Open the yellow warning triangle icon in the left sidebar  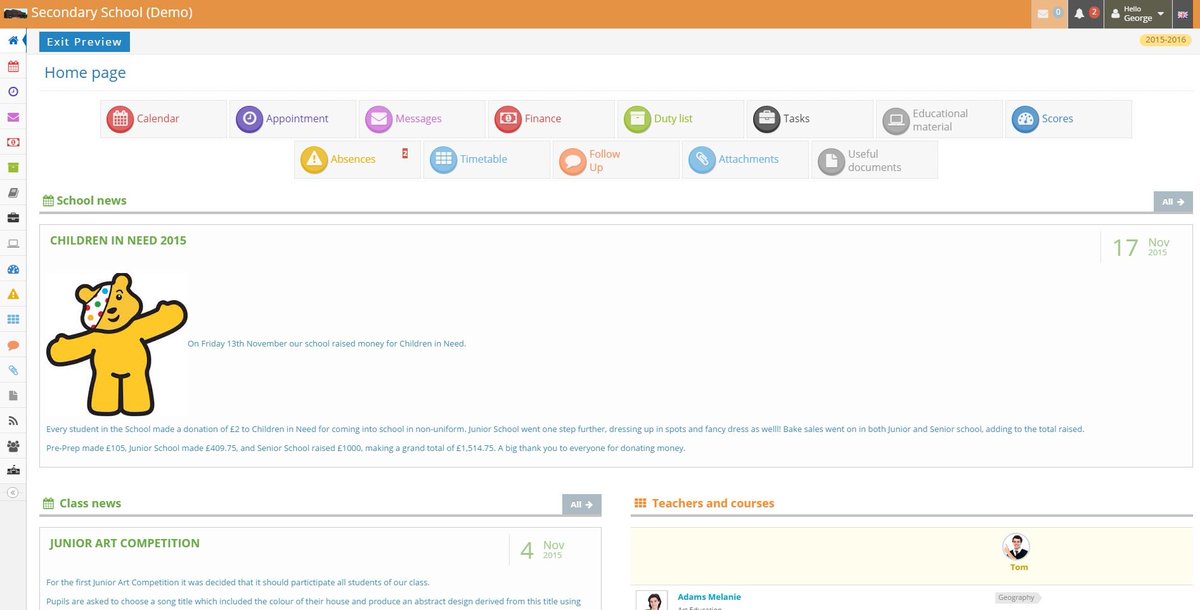pos(13,295)
